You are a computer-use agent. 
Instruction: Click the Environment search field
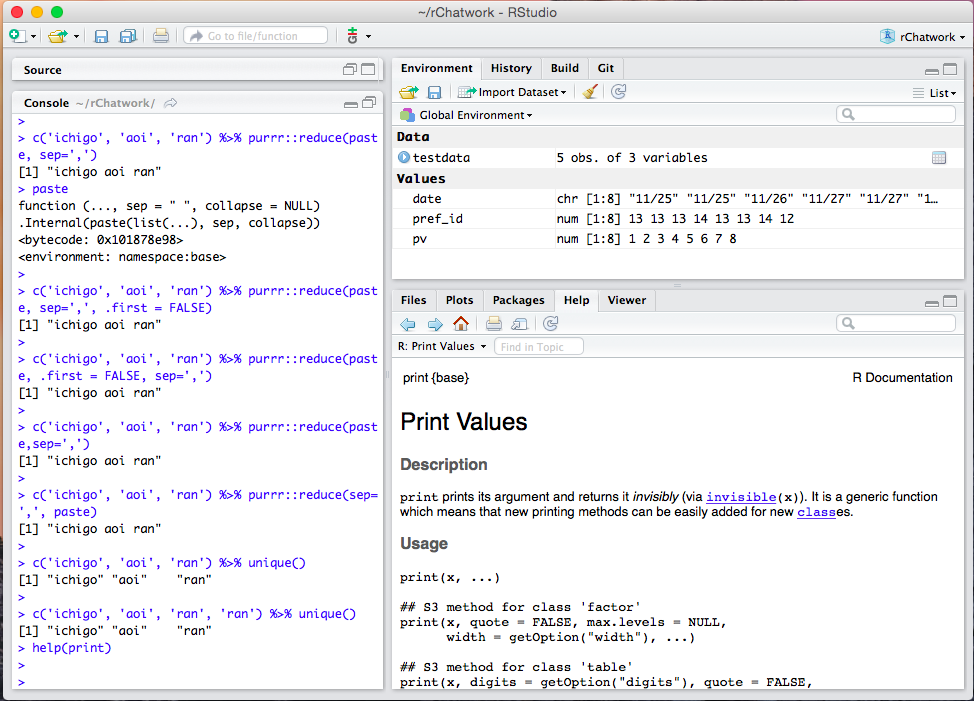896,114
